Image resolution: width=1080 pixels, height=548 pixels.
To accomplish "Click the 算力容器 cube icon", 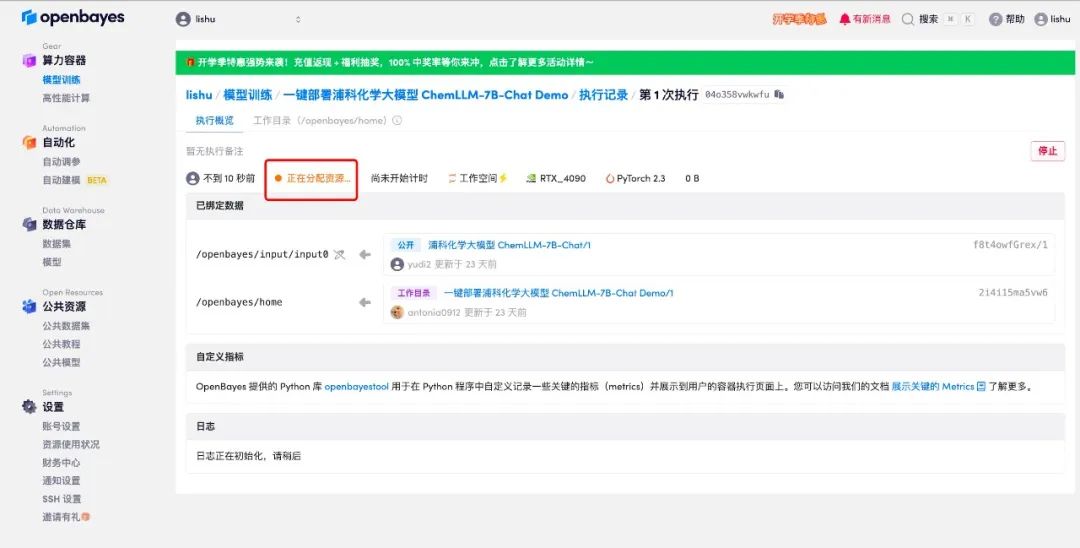I will point(29,61).
